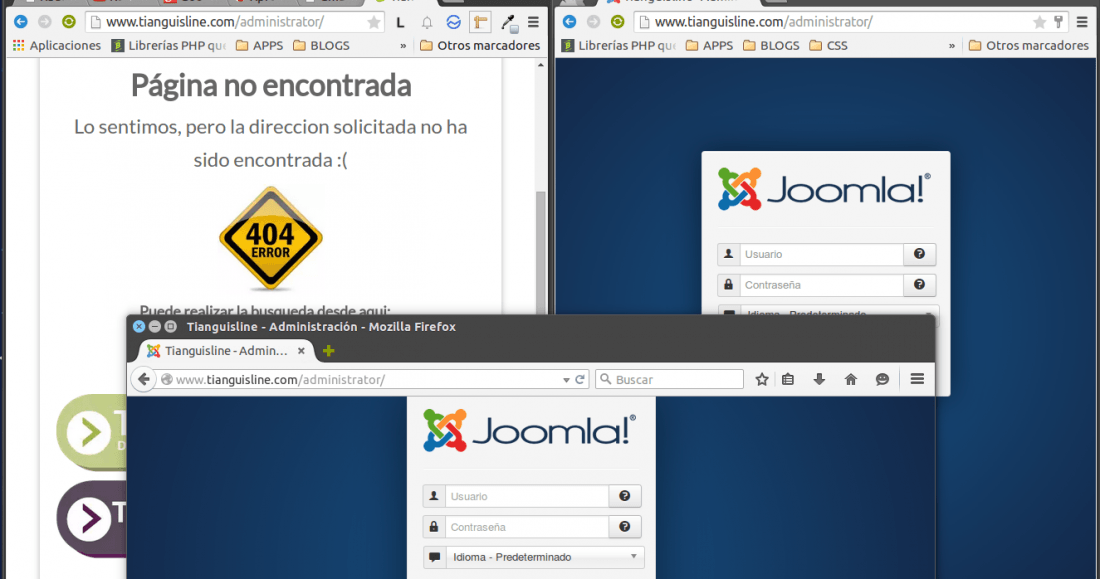Click the Joomla logo in Firefox window
The height and width of the screenshot is (579, 1100).
tap(530, 430)
